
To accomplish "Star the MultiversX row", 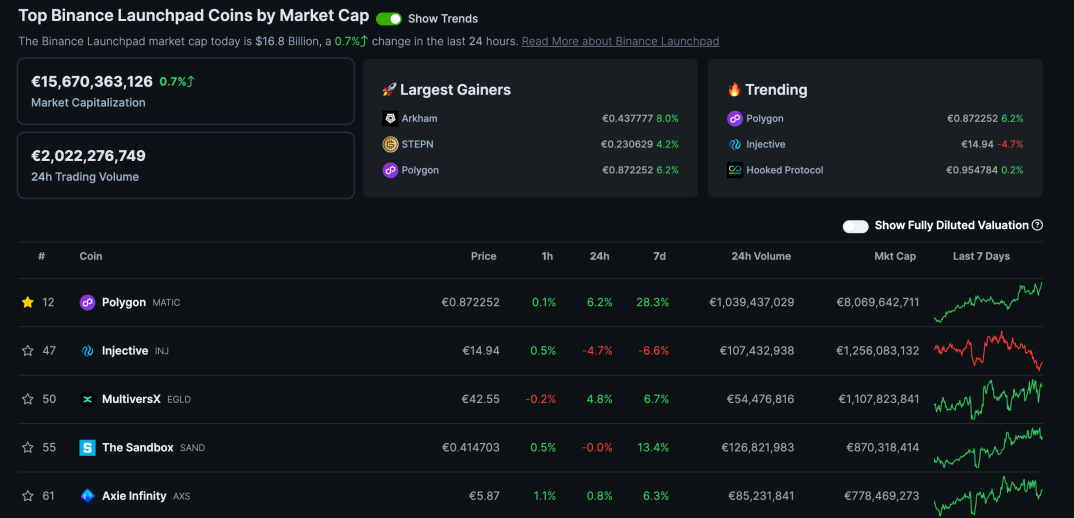I will tap(27, 399).
